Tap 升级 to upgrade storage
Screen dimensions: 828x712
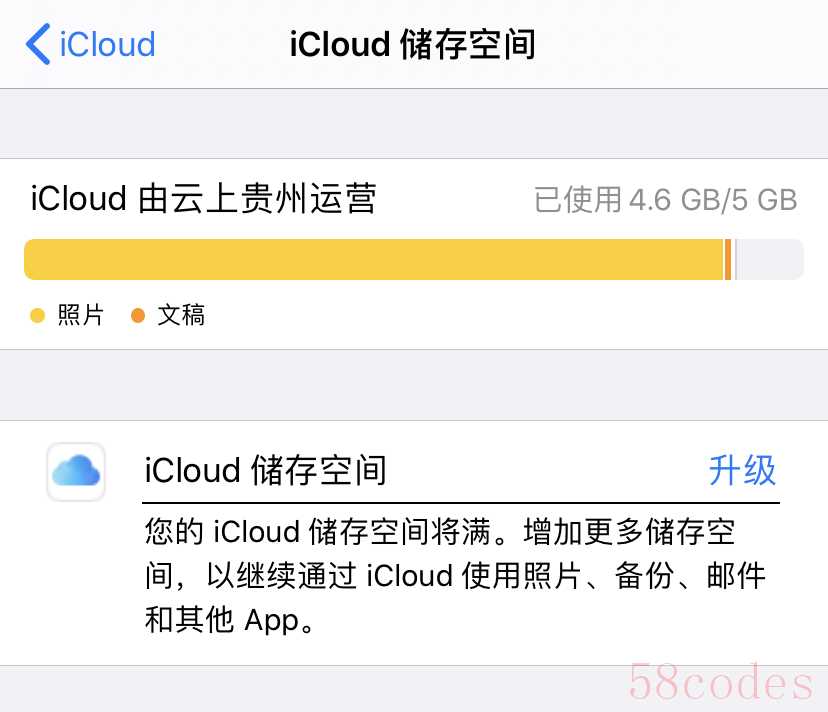point(742,470)
